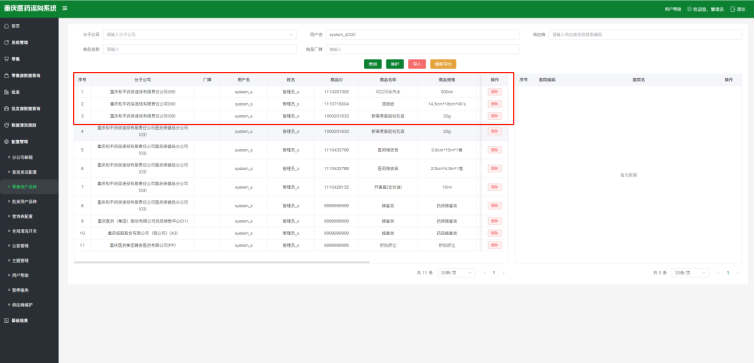755x363 pixels.
Task: Click the table horizontal scrollbar
Action: click(222, 262)
